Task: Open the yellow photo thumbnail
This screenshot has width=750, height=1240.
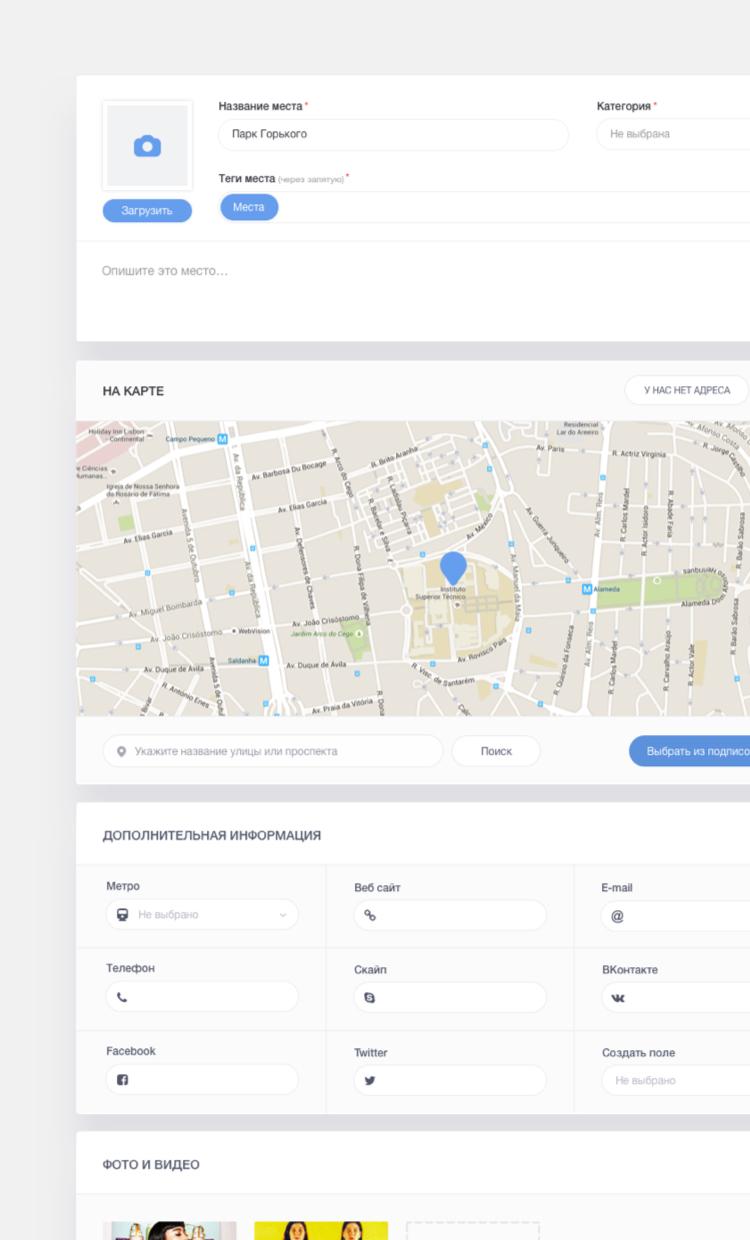Action: 321,1230
